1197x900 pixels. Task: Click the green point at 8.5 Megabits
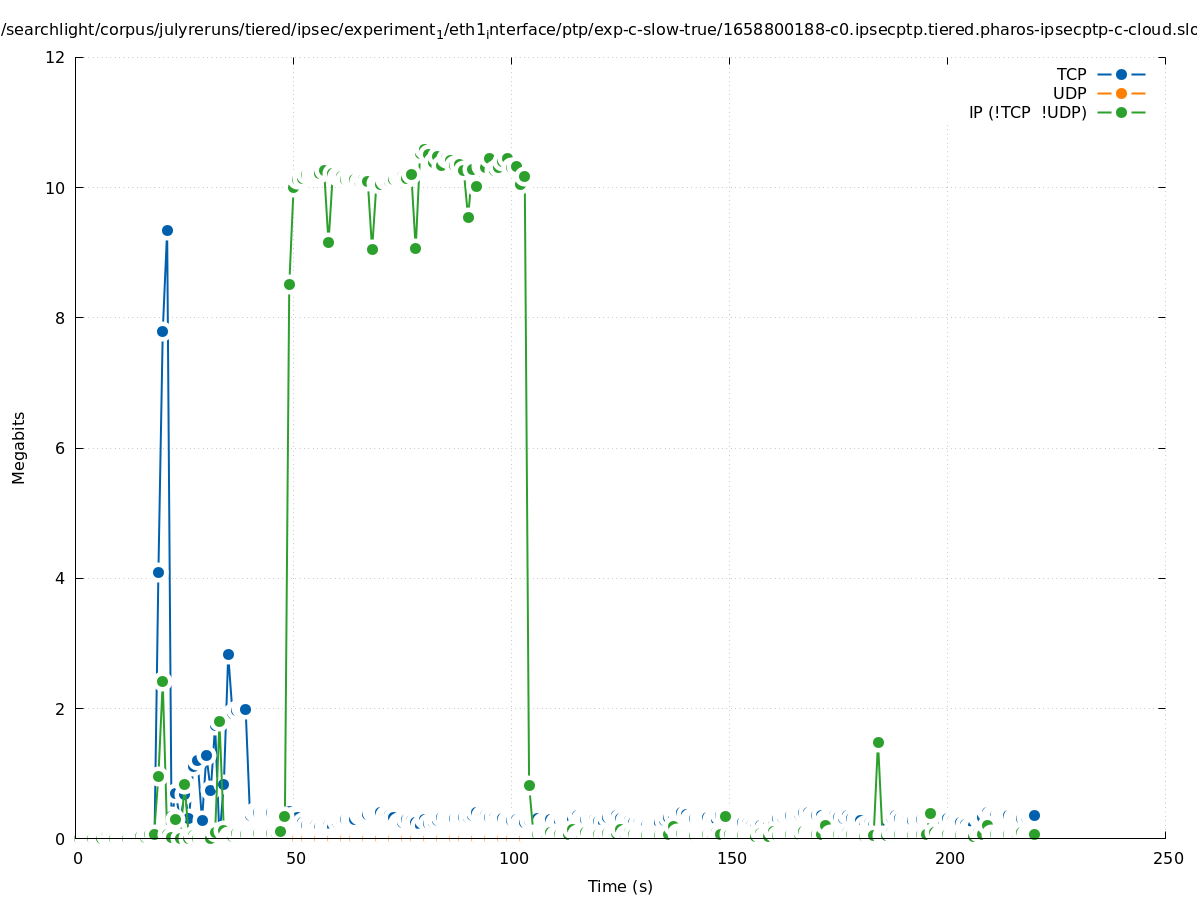(x=289, y=284)
